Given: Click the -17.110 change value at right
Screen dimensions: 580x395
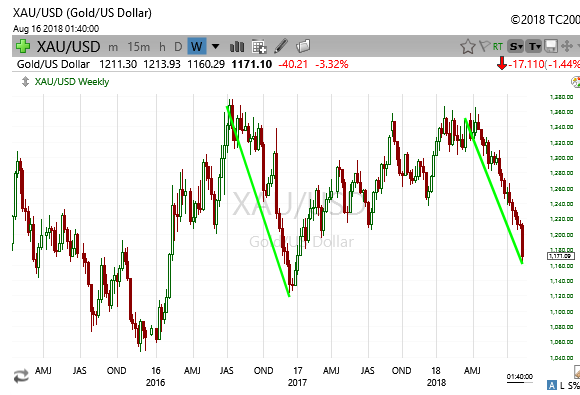Looking at the screenshot, I should 526,64.
